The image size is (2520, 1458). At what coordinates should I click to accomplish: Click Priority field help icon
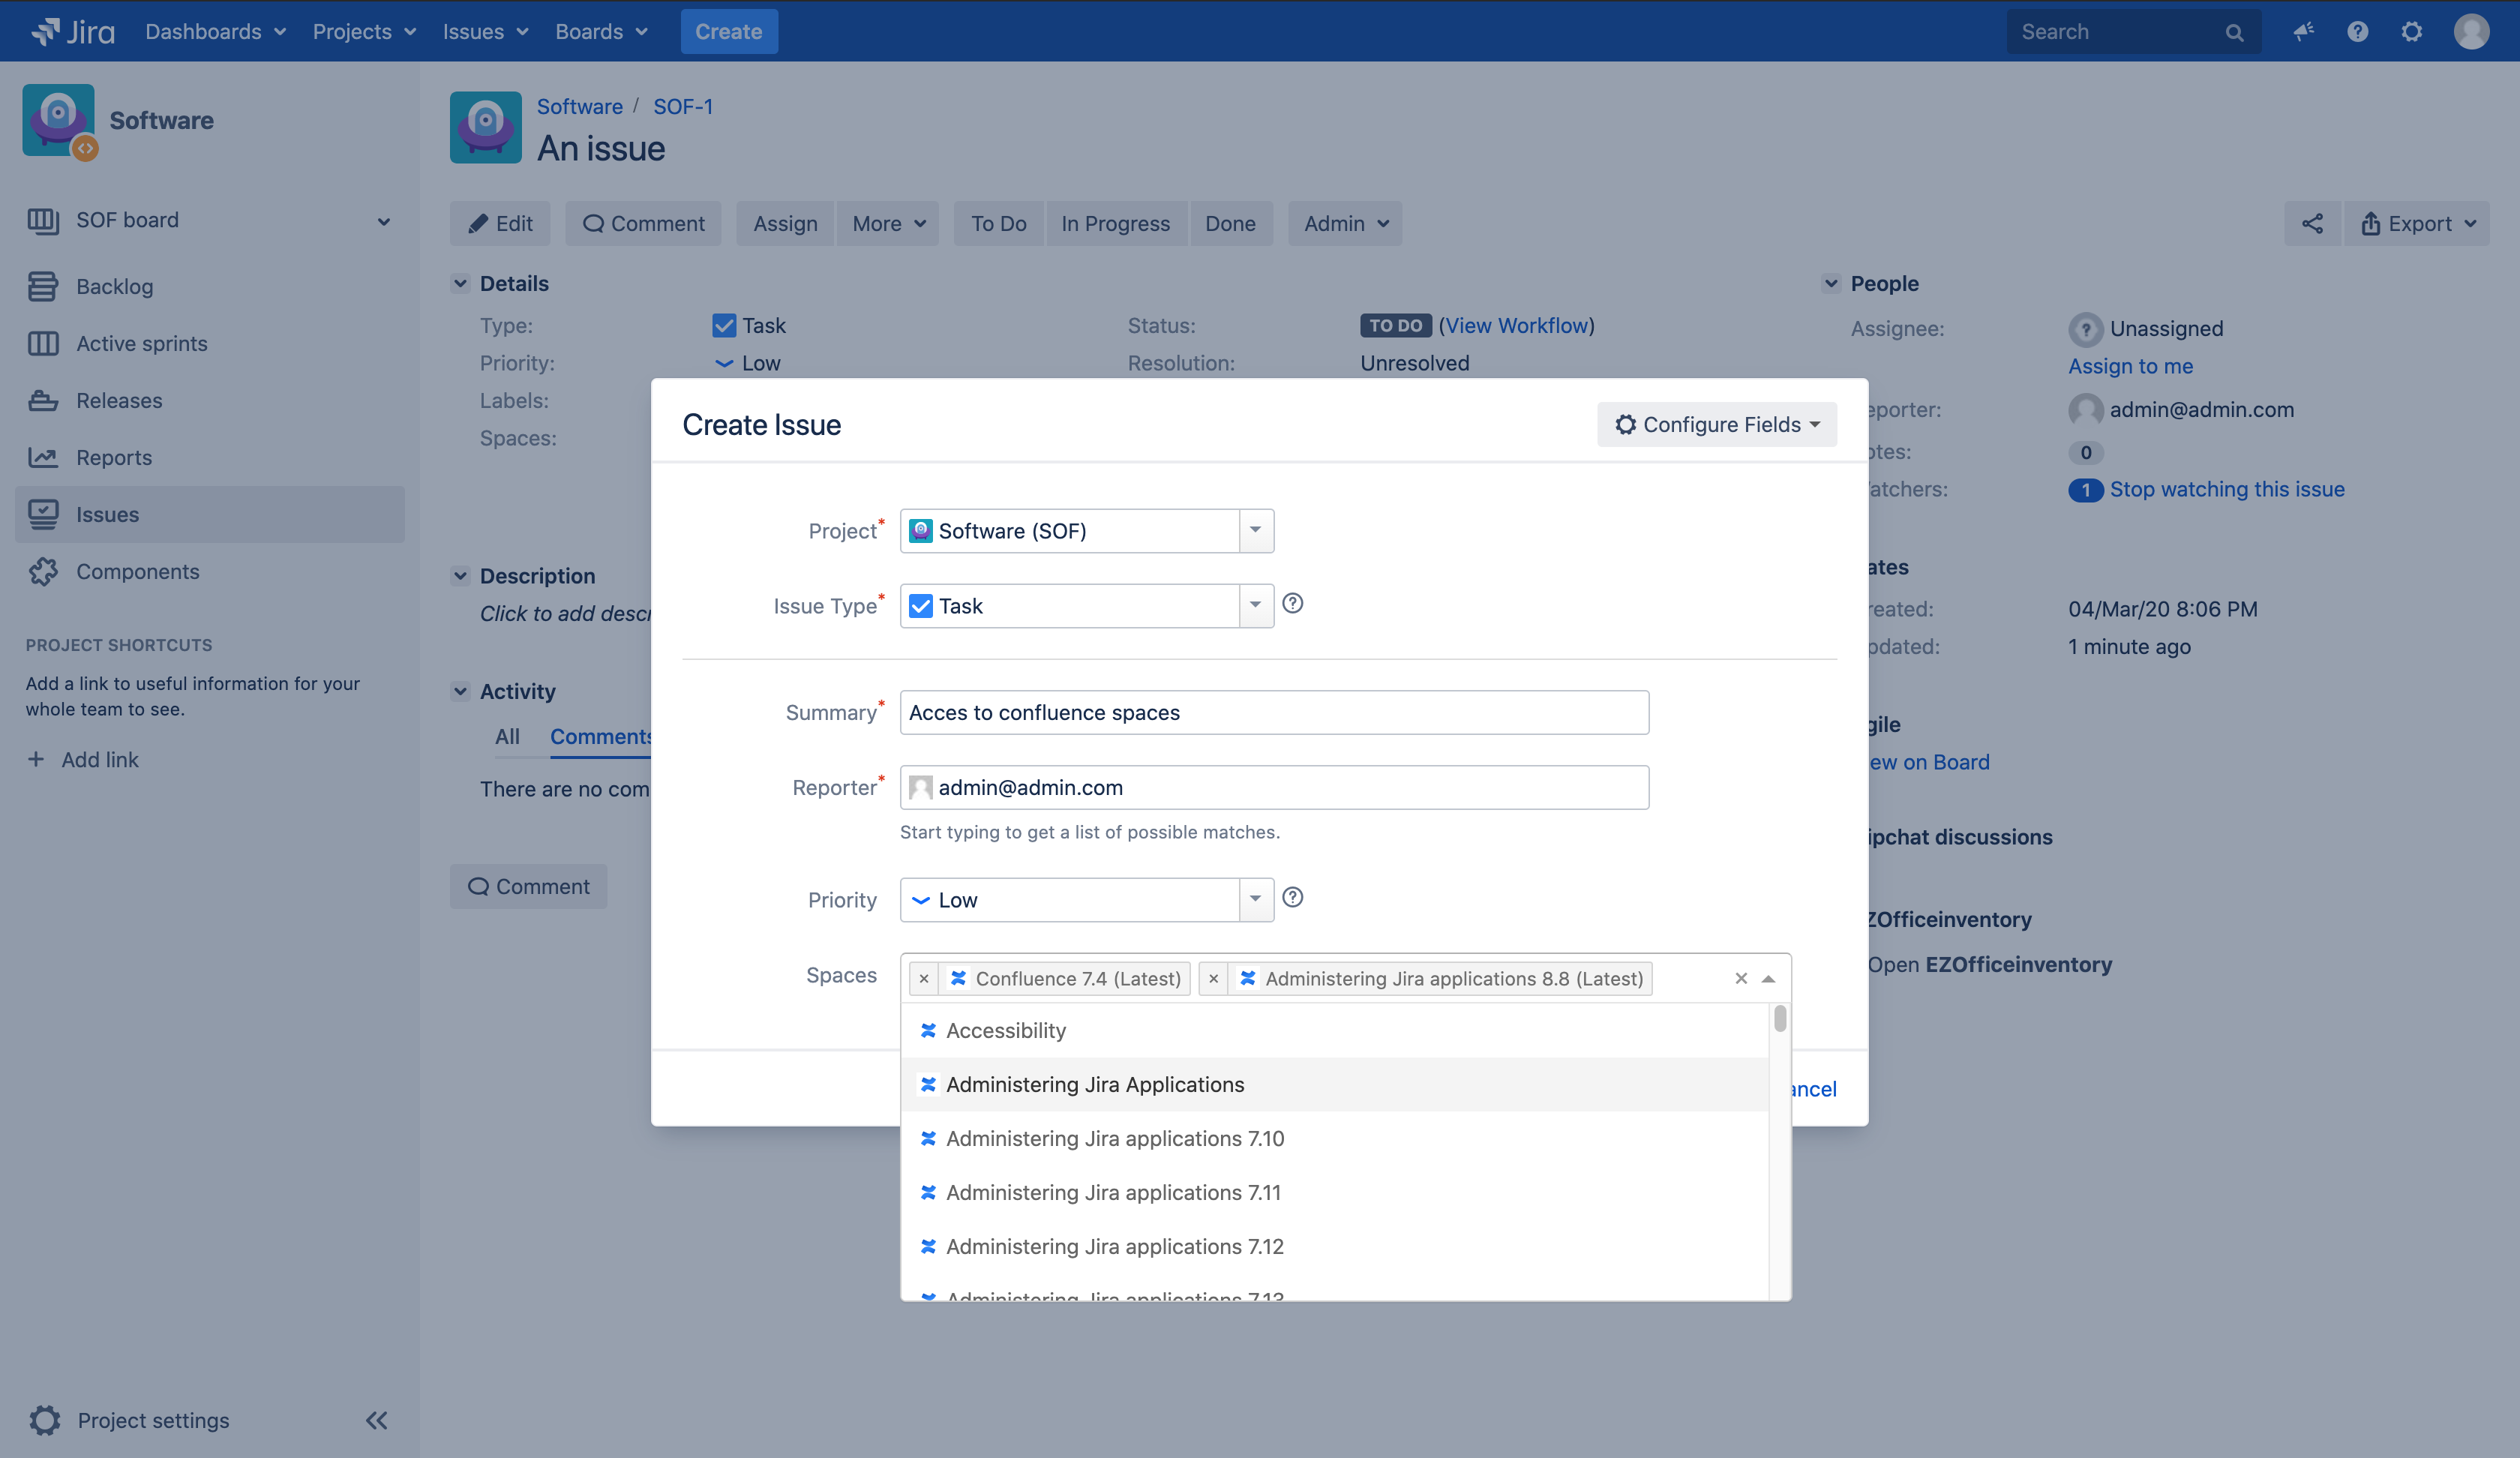tap(1292, 897)
